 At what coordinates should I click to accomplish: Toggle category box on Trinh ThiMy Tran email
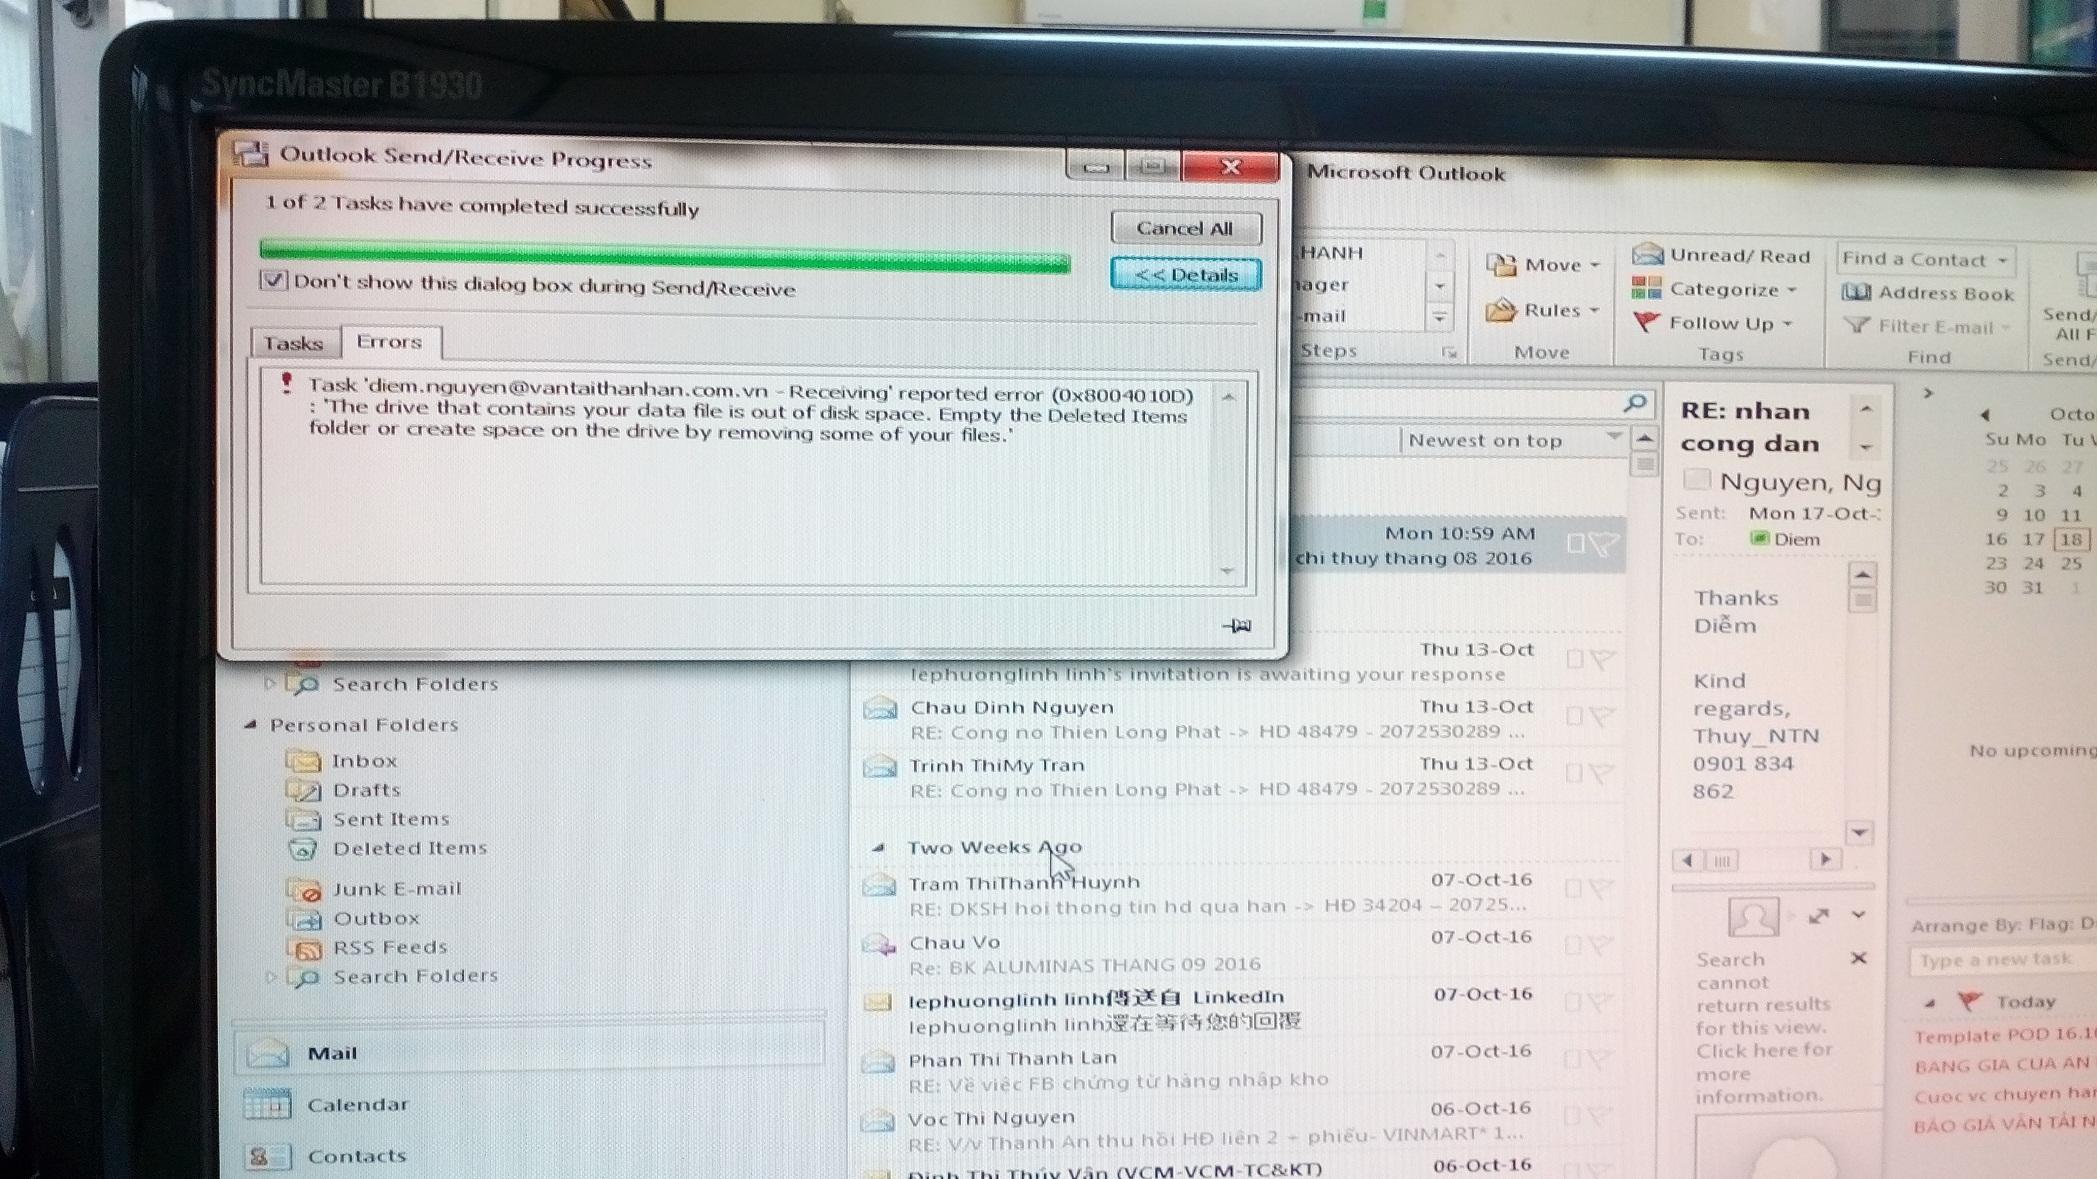1574,773
